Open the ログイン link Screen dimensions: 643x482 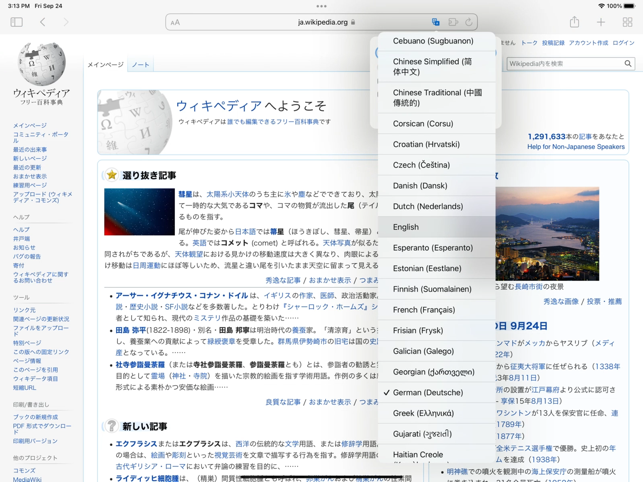(623, 43)
